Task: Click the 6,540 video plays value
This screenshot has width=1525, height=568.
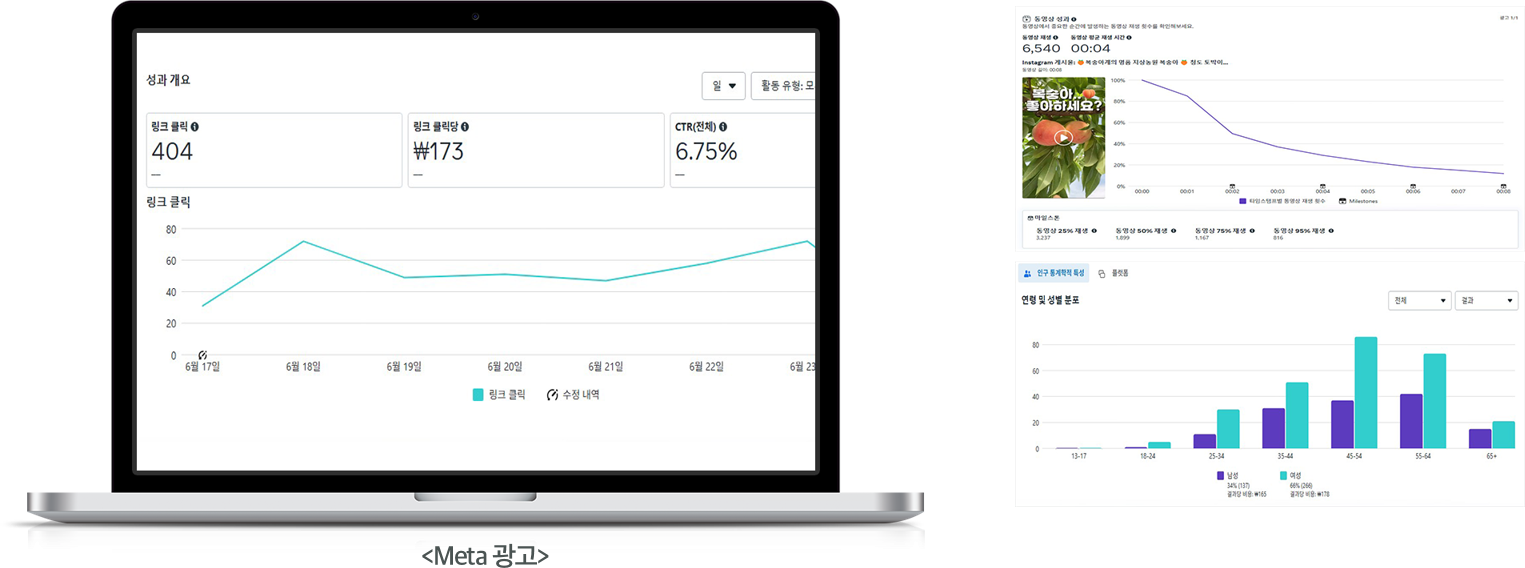Action: pos(1041,48)
